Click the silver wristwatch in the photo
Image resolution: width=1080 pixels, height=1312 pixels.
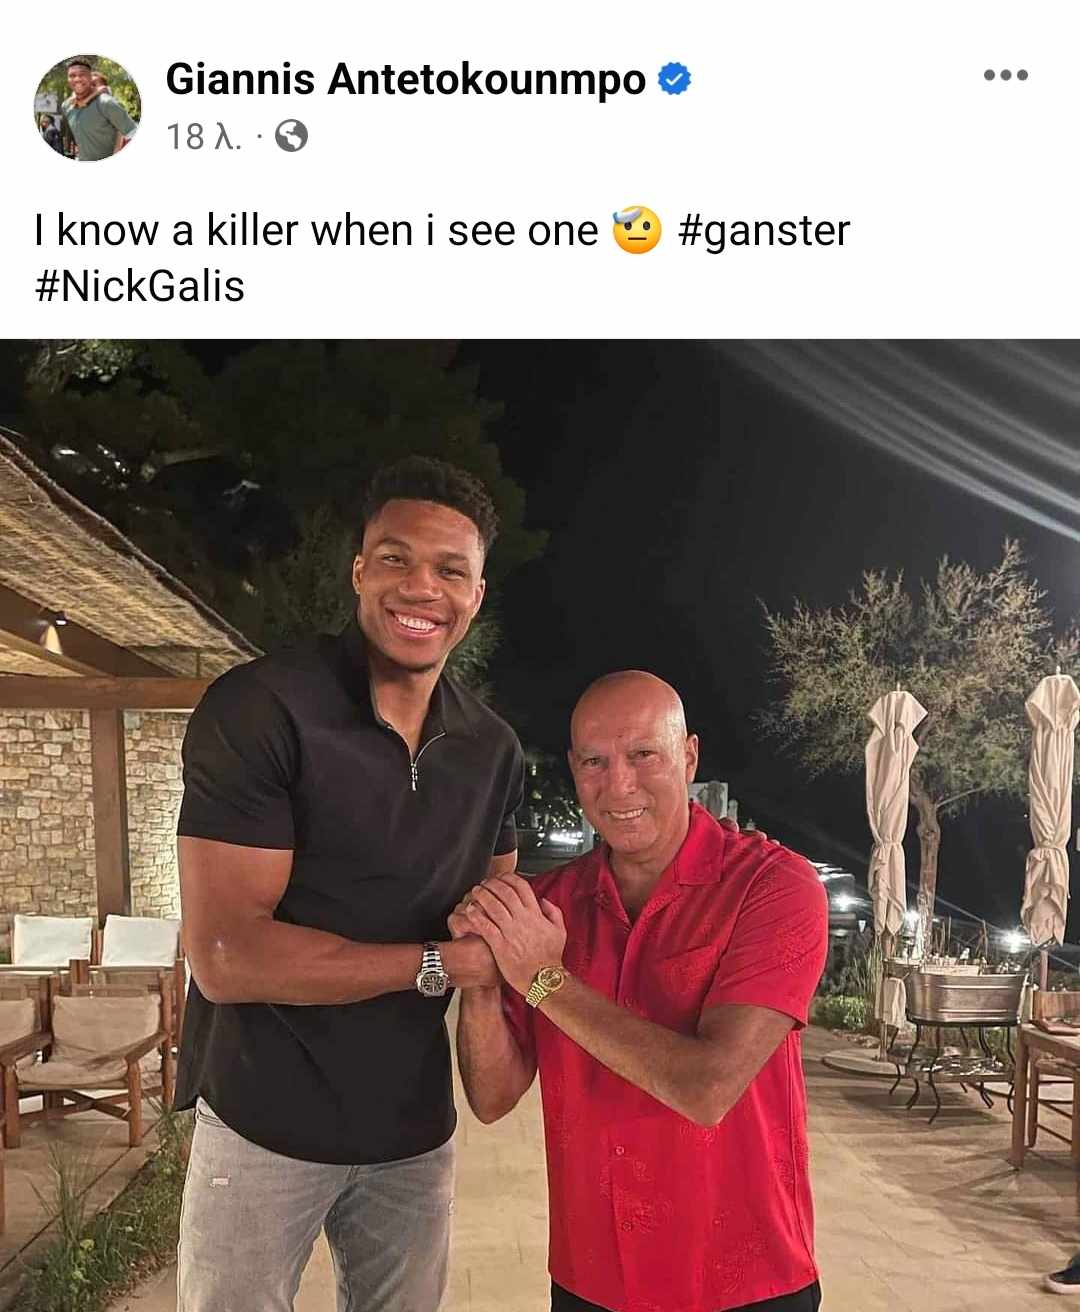pos(431,969)
